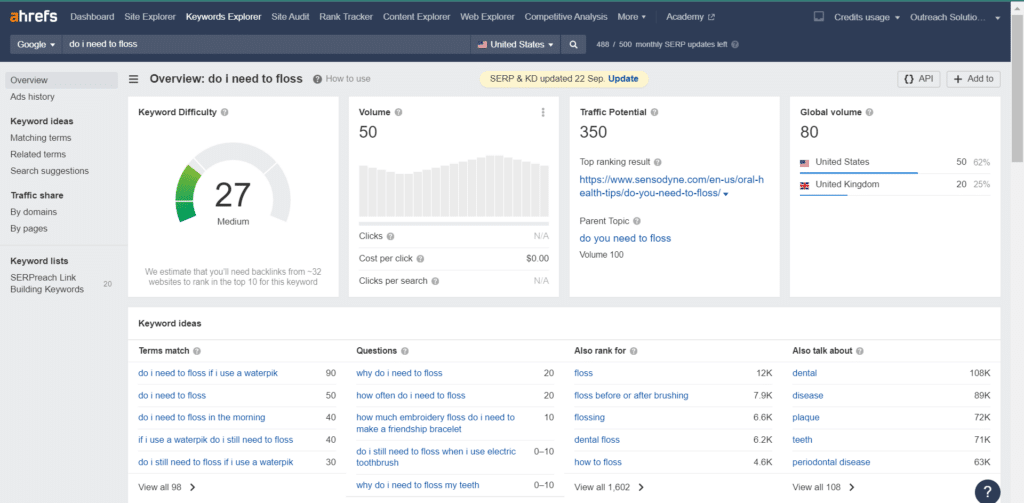Click help icon beside Parent Topic
The image size is (1024, 503).
(637, 221)
